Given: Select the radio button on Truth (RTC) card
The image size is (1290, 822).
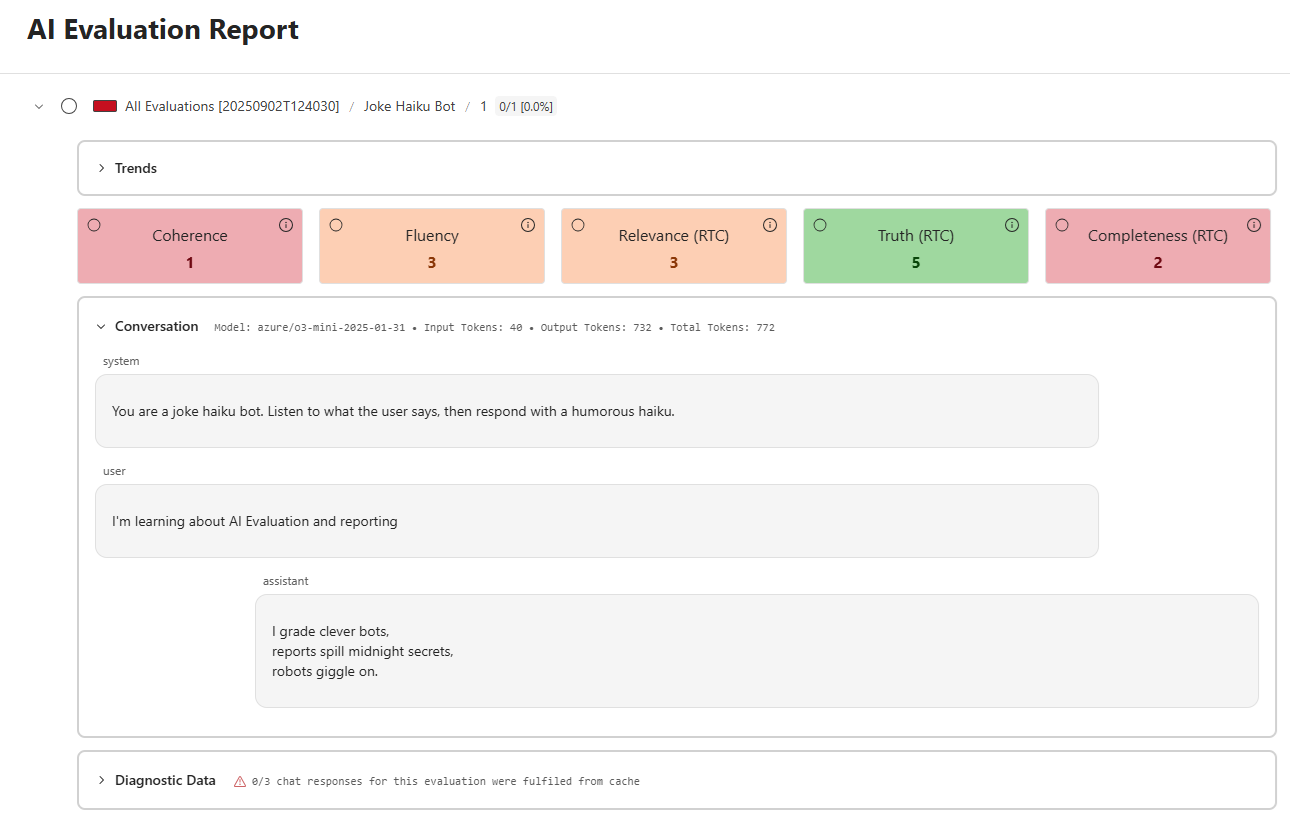Looking at the screenshot, I should coord(820,225).
